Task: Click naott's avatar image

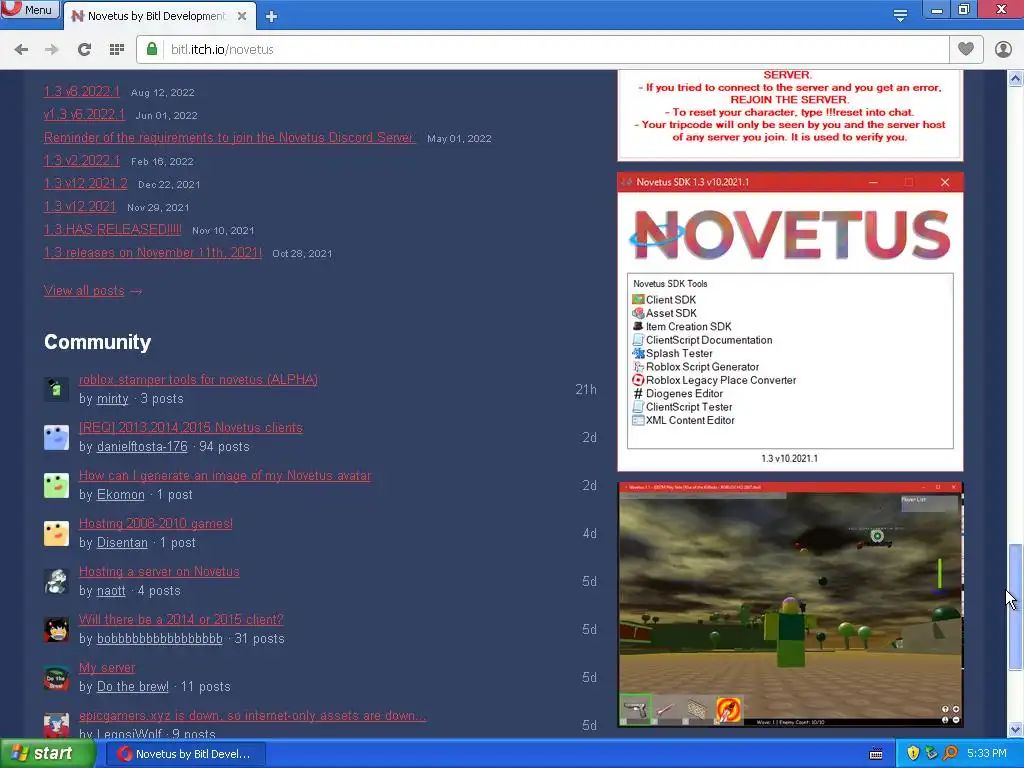Action: click(x=56, y=581)
